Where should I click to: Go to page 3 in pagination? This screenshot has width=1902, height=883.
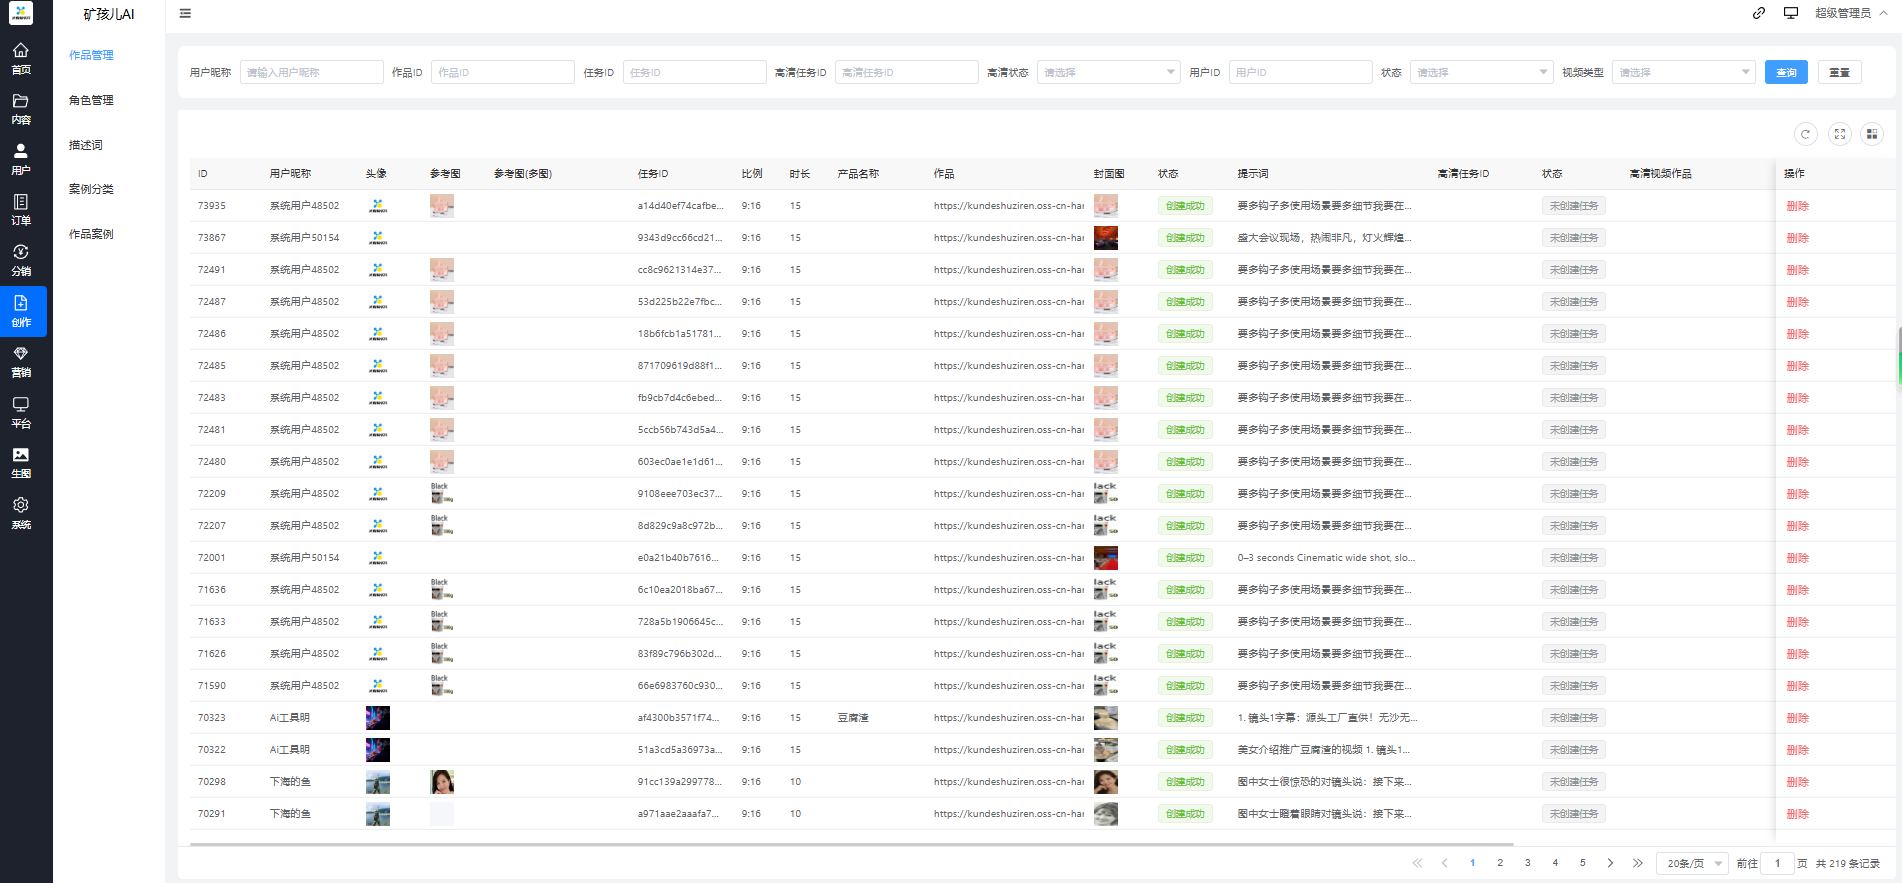point(1527,863)
